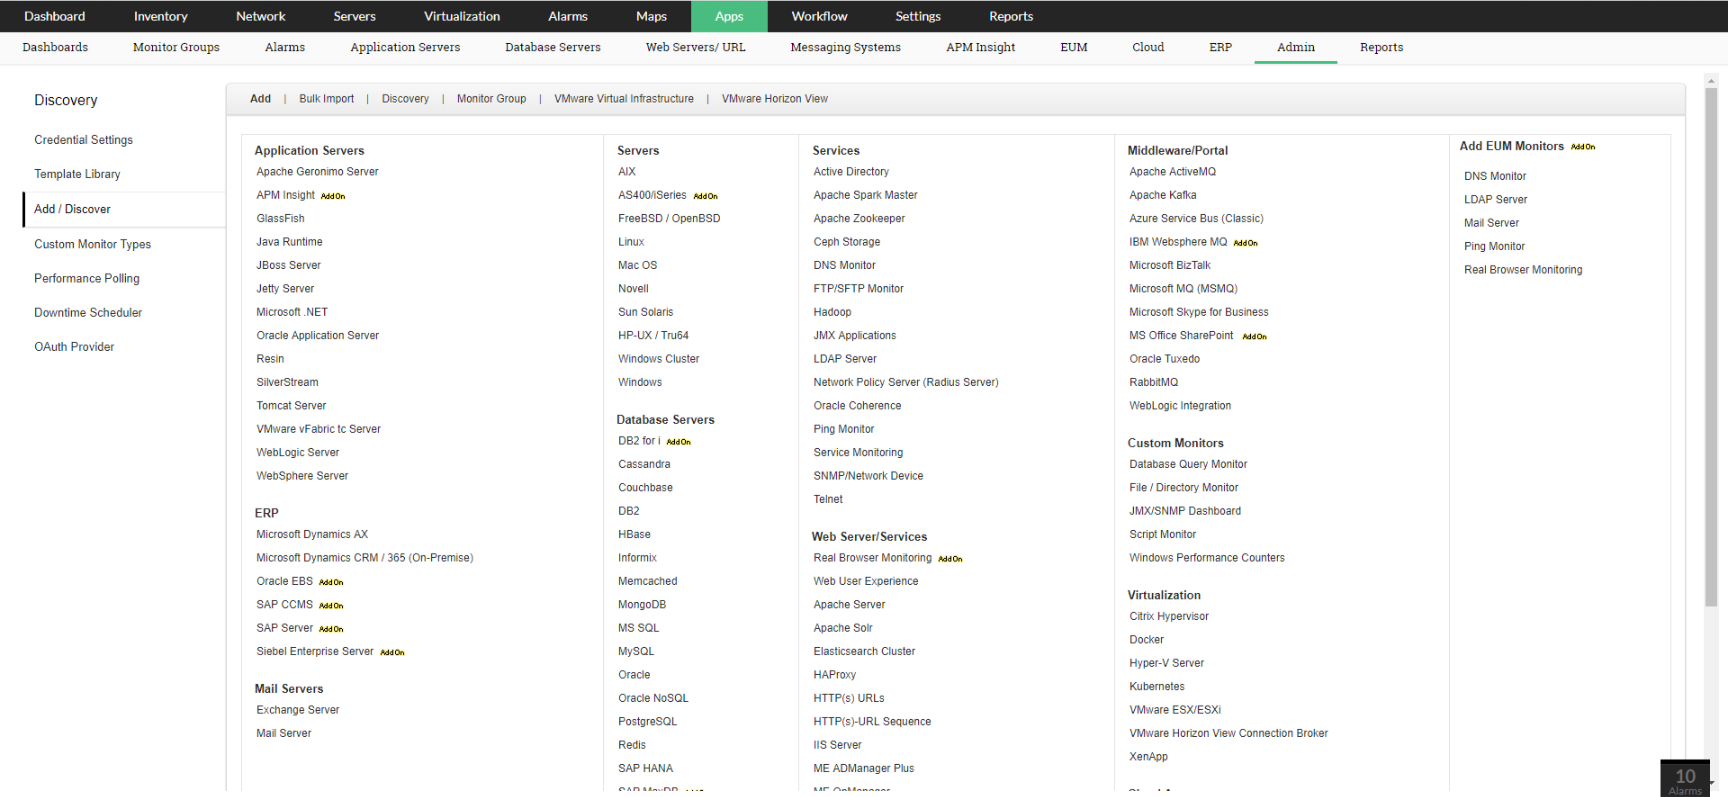Add an Apache Geronimo Server monitor
The height and width of the screenshot is (797, 1728).
(317, 172)
